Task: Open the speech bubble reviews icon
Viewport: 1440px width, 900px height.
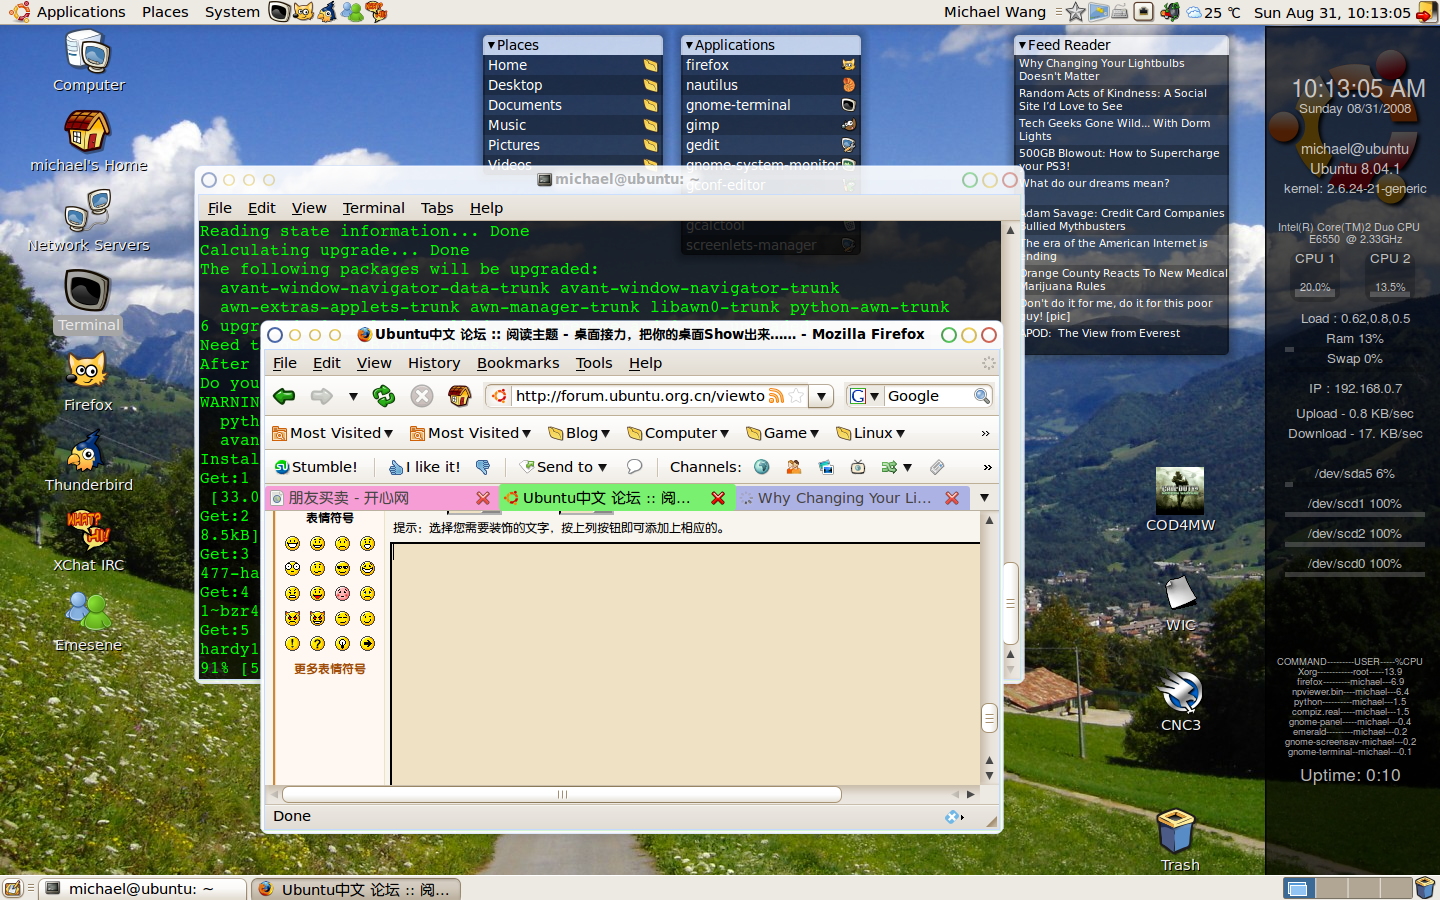Action: [634, 467]
